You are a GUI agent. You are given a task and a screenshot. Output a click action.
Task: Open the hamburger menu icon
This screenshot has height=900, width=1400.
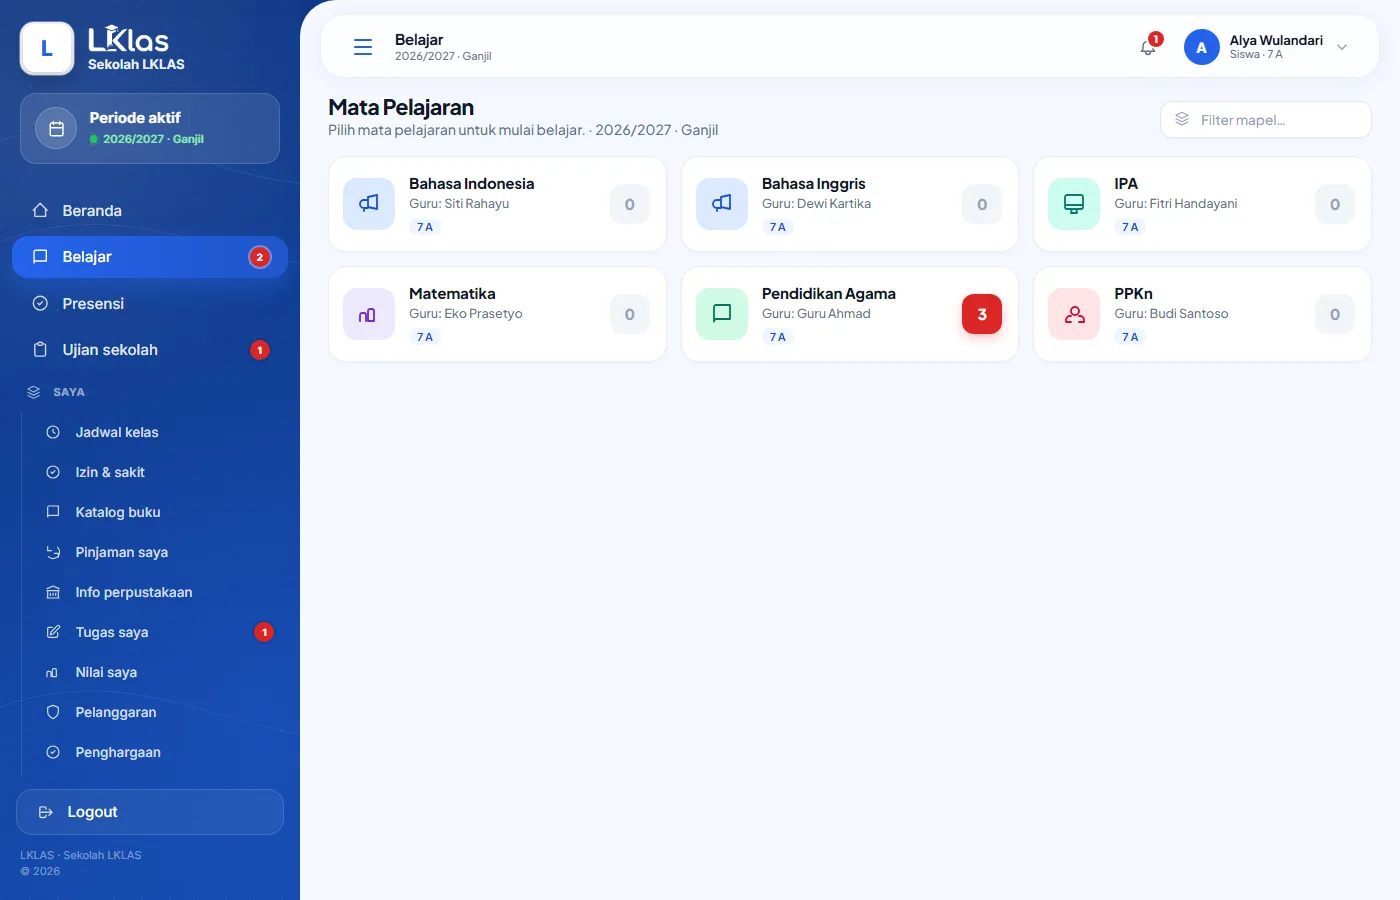[363, 47]
